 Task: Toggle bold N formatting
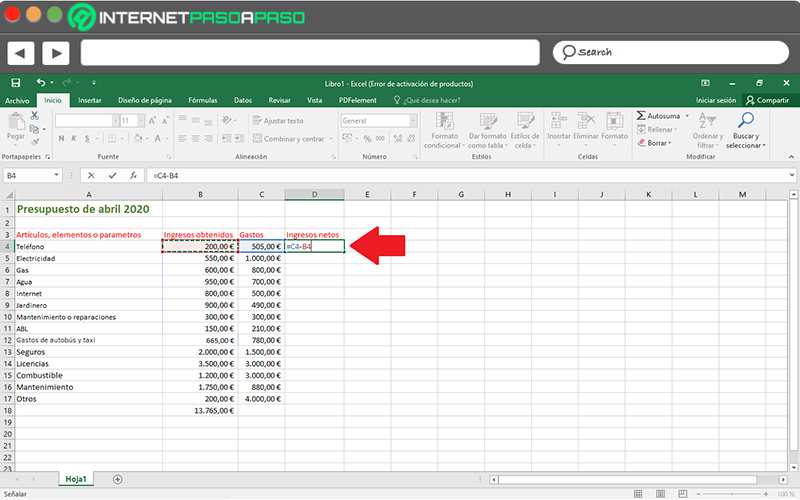click(x=61, y=138)
